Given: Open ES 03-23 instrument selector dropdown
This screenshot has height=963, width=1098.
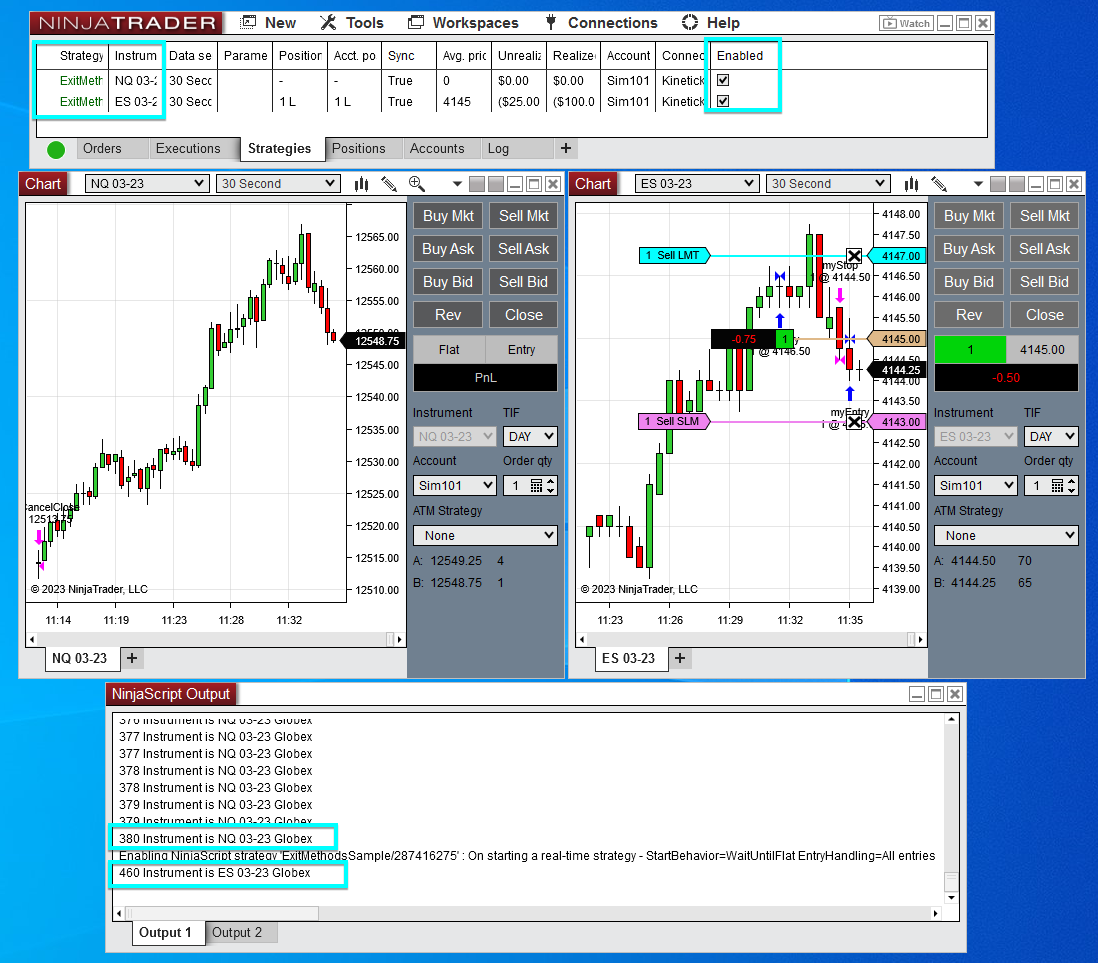Looking at the screenshot, I should pyautogui.click(x=697, y=183).
